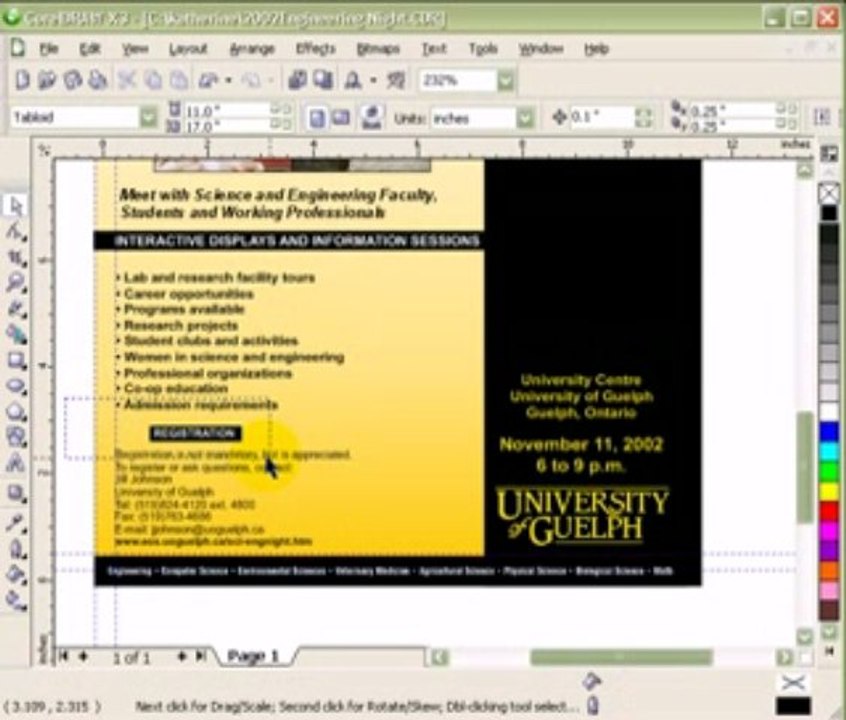Select the Interactive Fill tool
The width and height of the screenshot is (846, 720).
[15, 600]
